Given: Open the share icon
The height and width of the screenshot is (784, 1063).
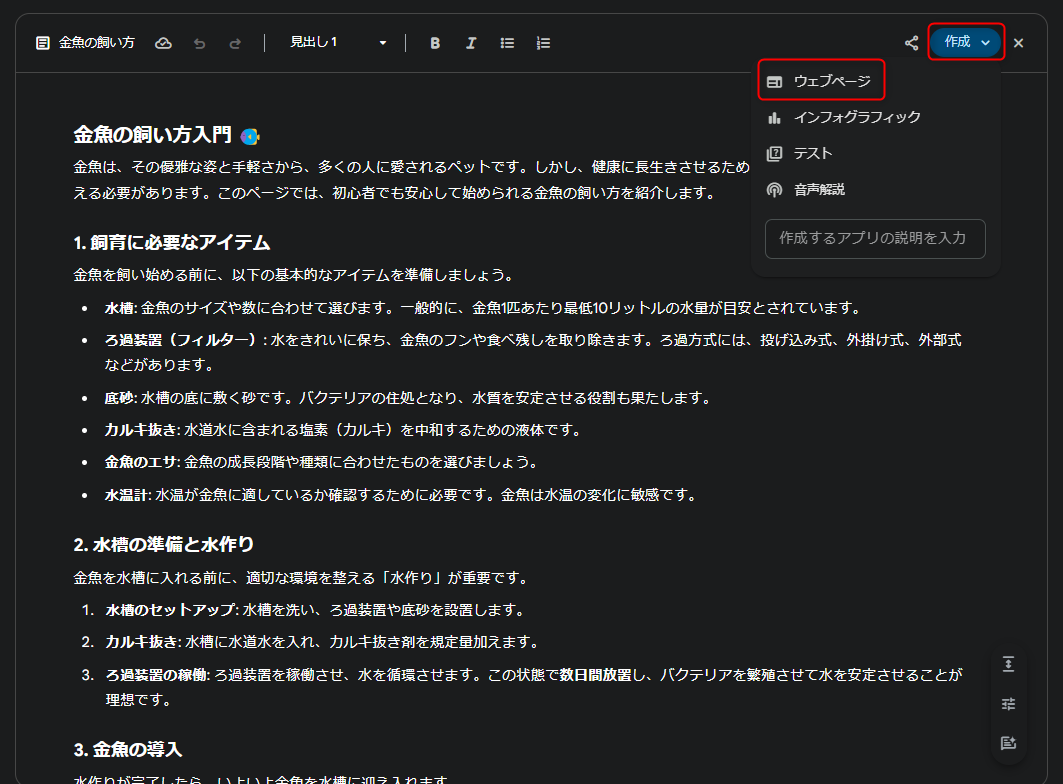Looking at the screenshot, I should [x=911, y=43].
